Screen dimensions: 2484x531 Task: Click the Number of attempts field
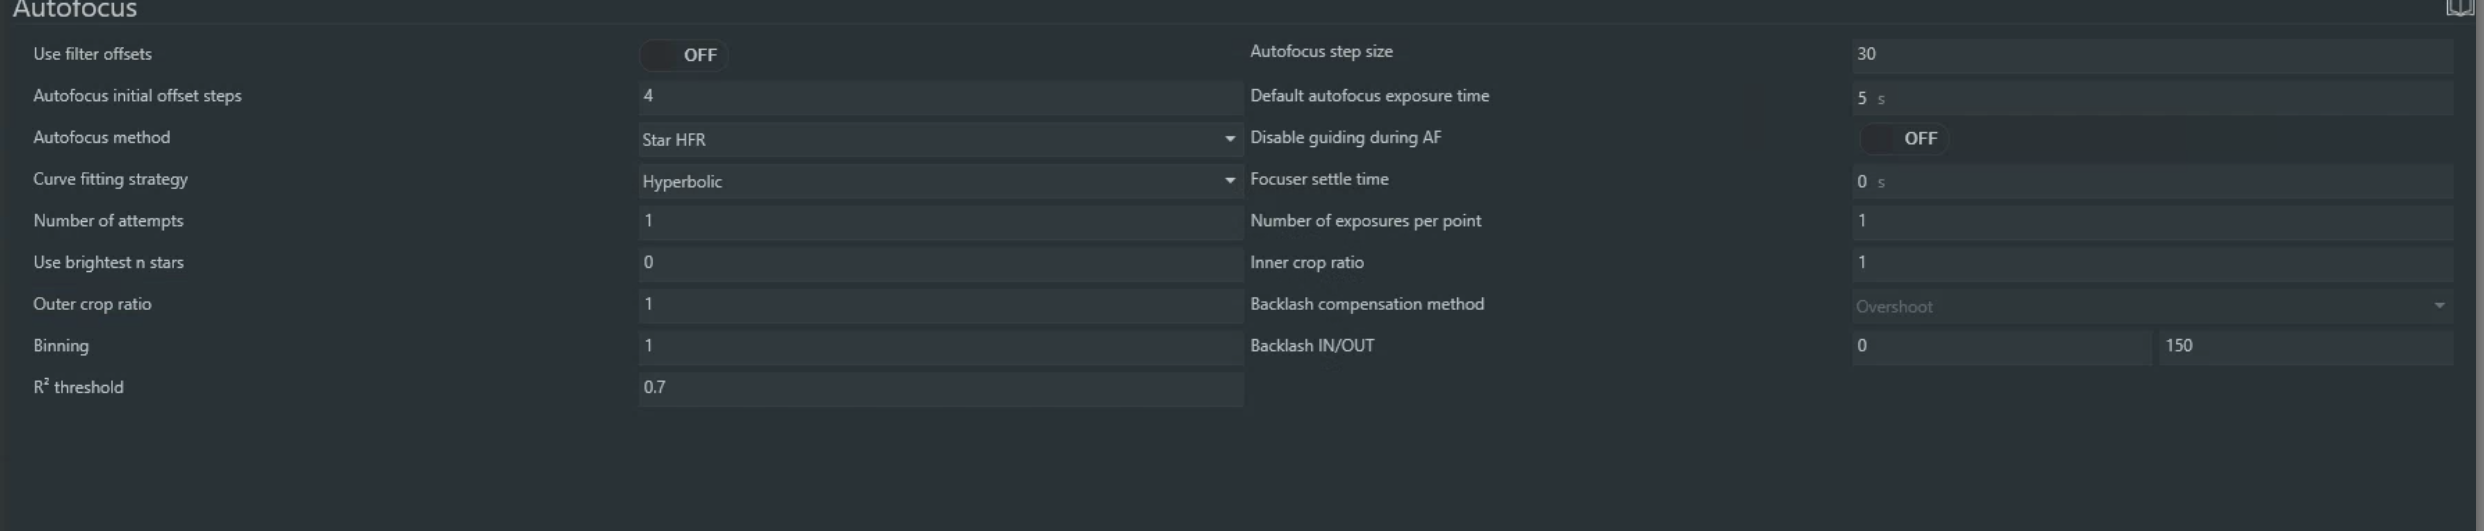(x=939, y=221)
